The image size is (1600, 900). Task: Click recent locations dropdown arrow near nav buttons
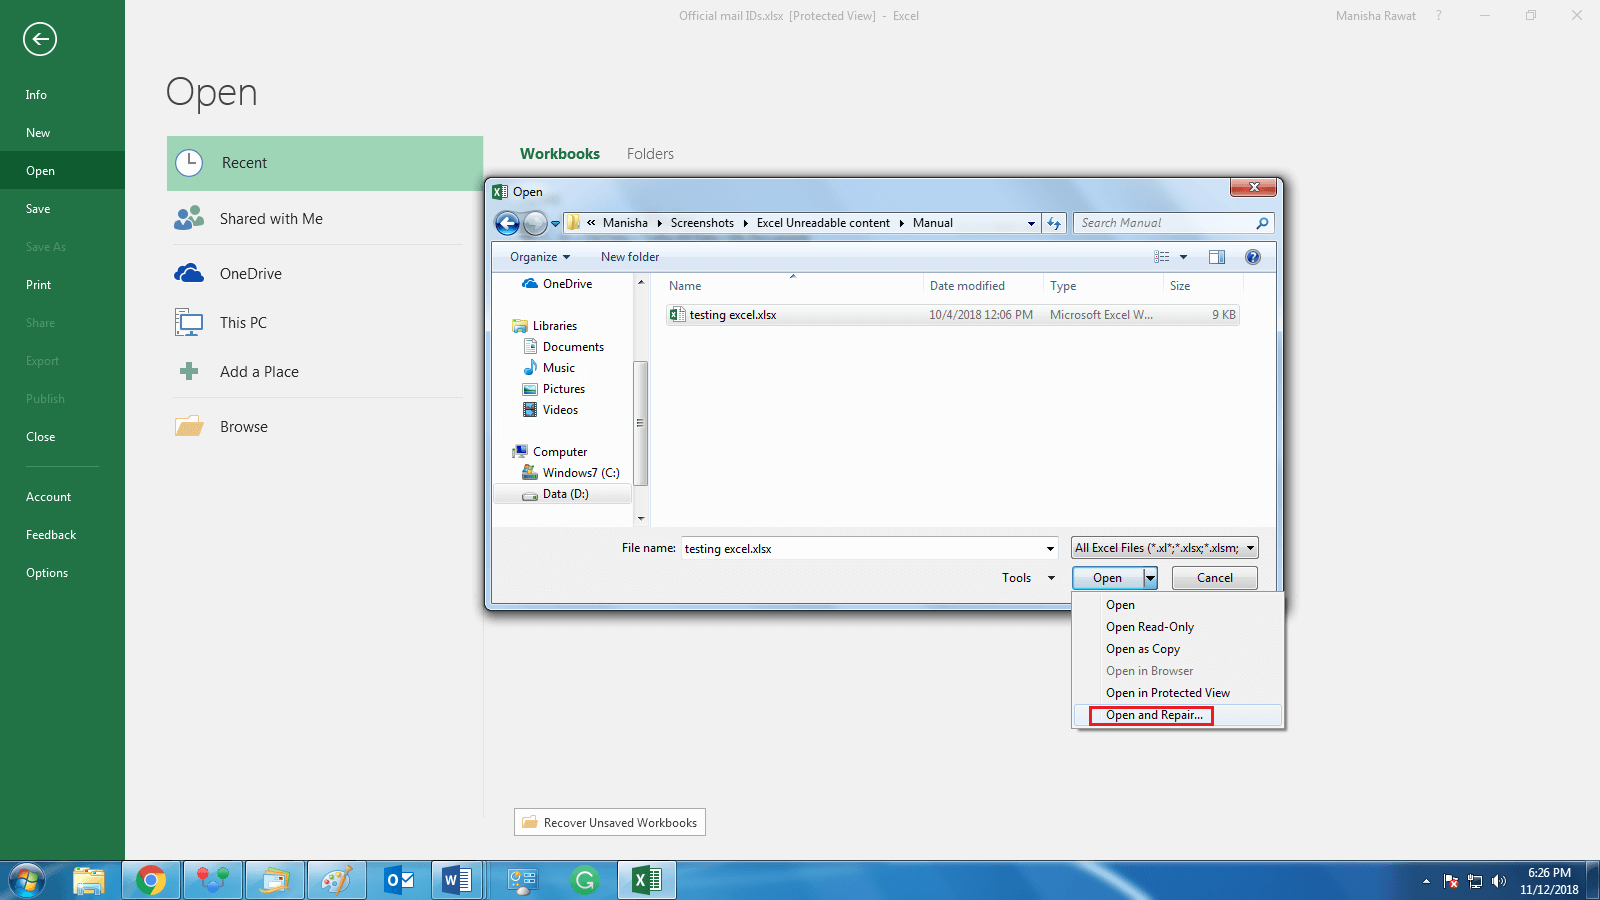556,223
